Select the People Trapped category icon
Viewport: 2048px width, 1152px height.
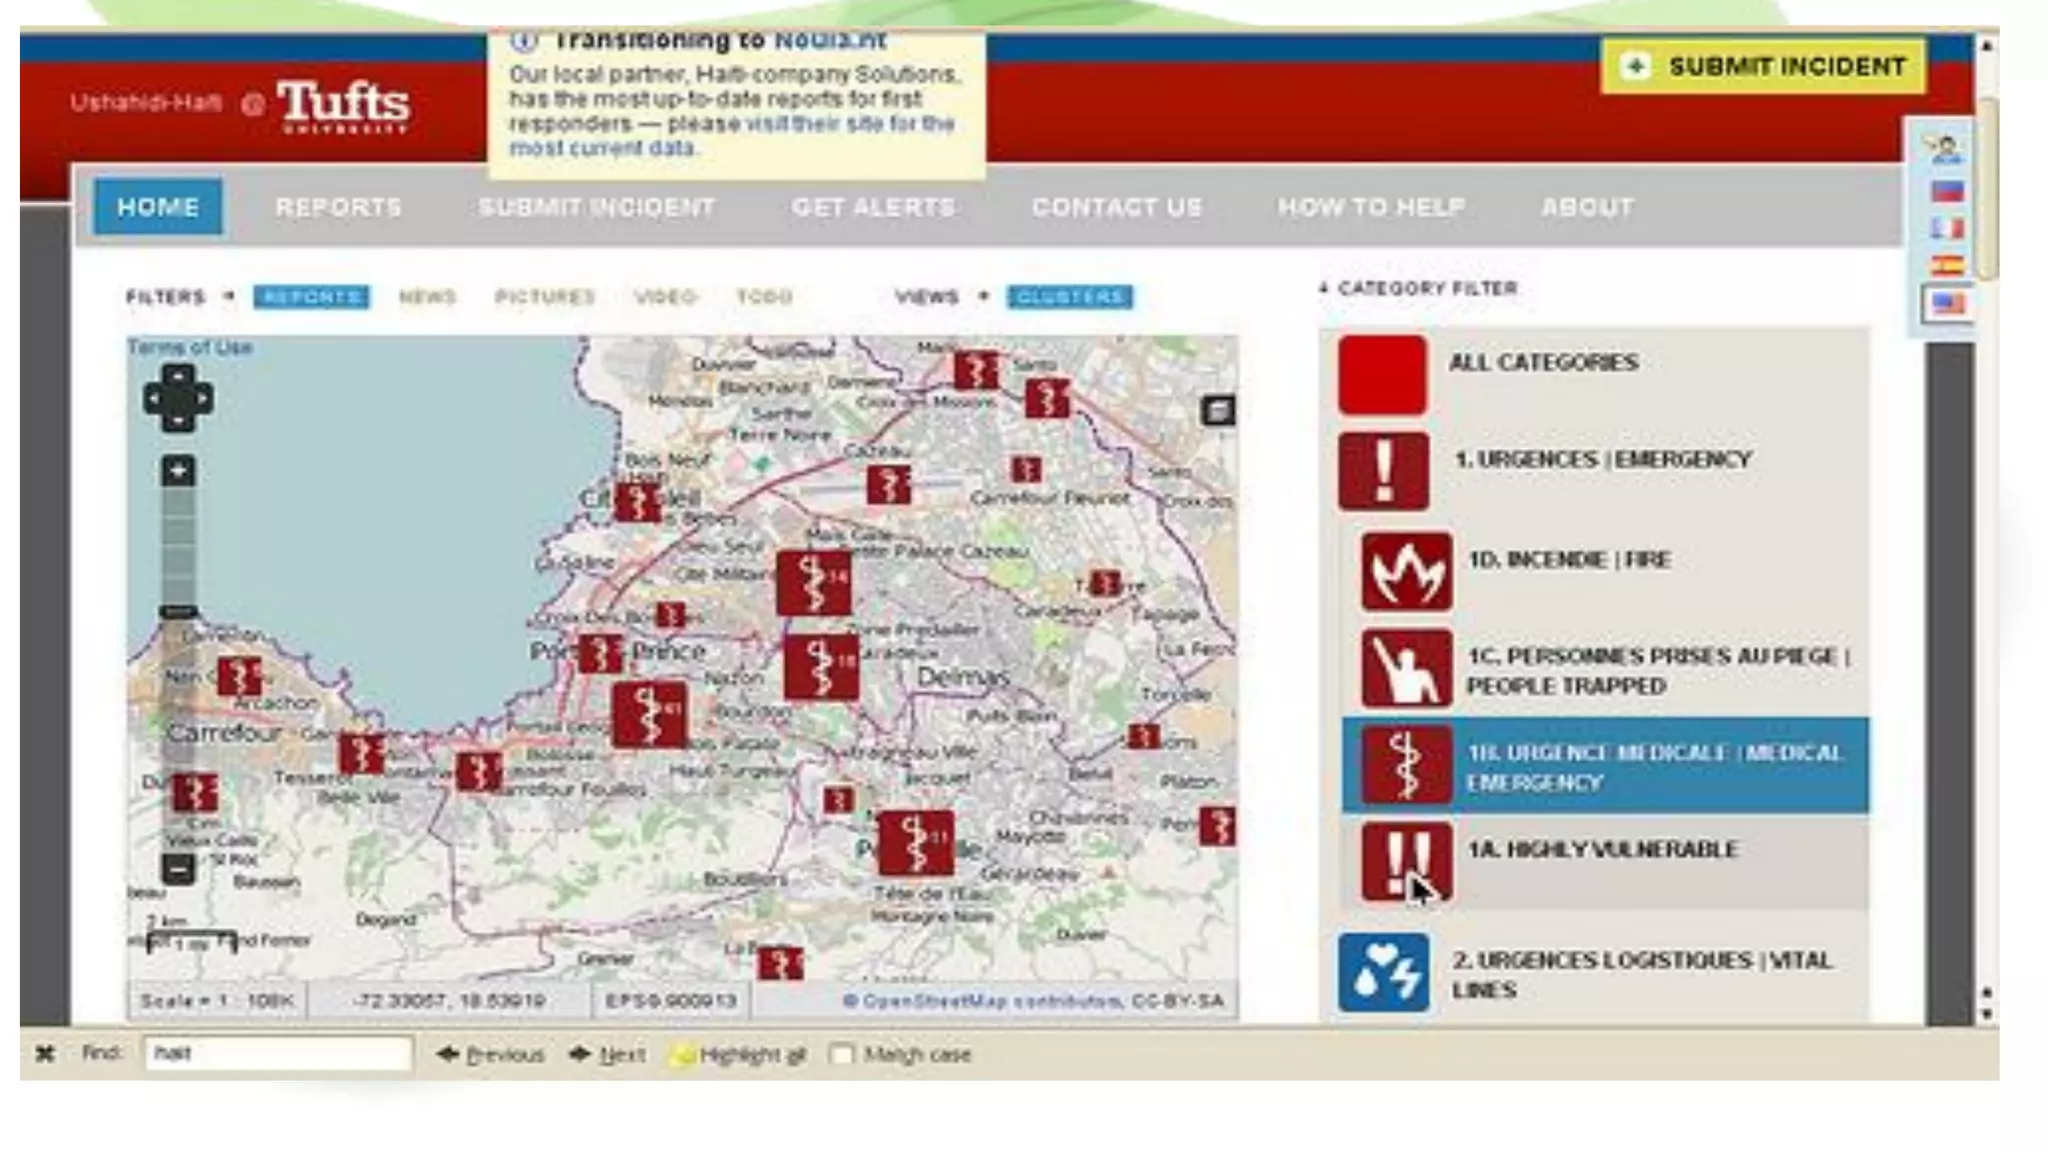(x=1405, y=668)
